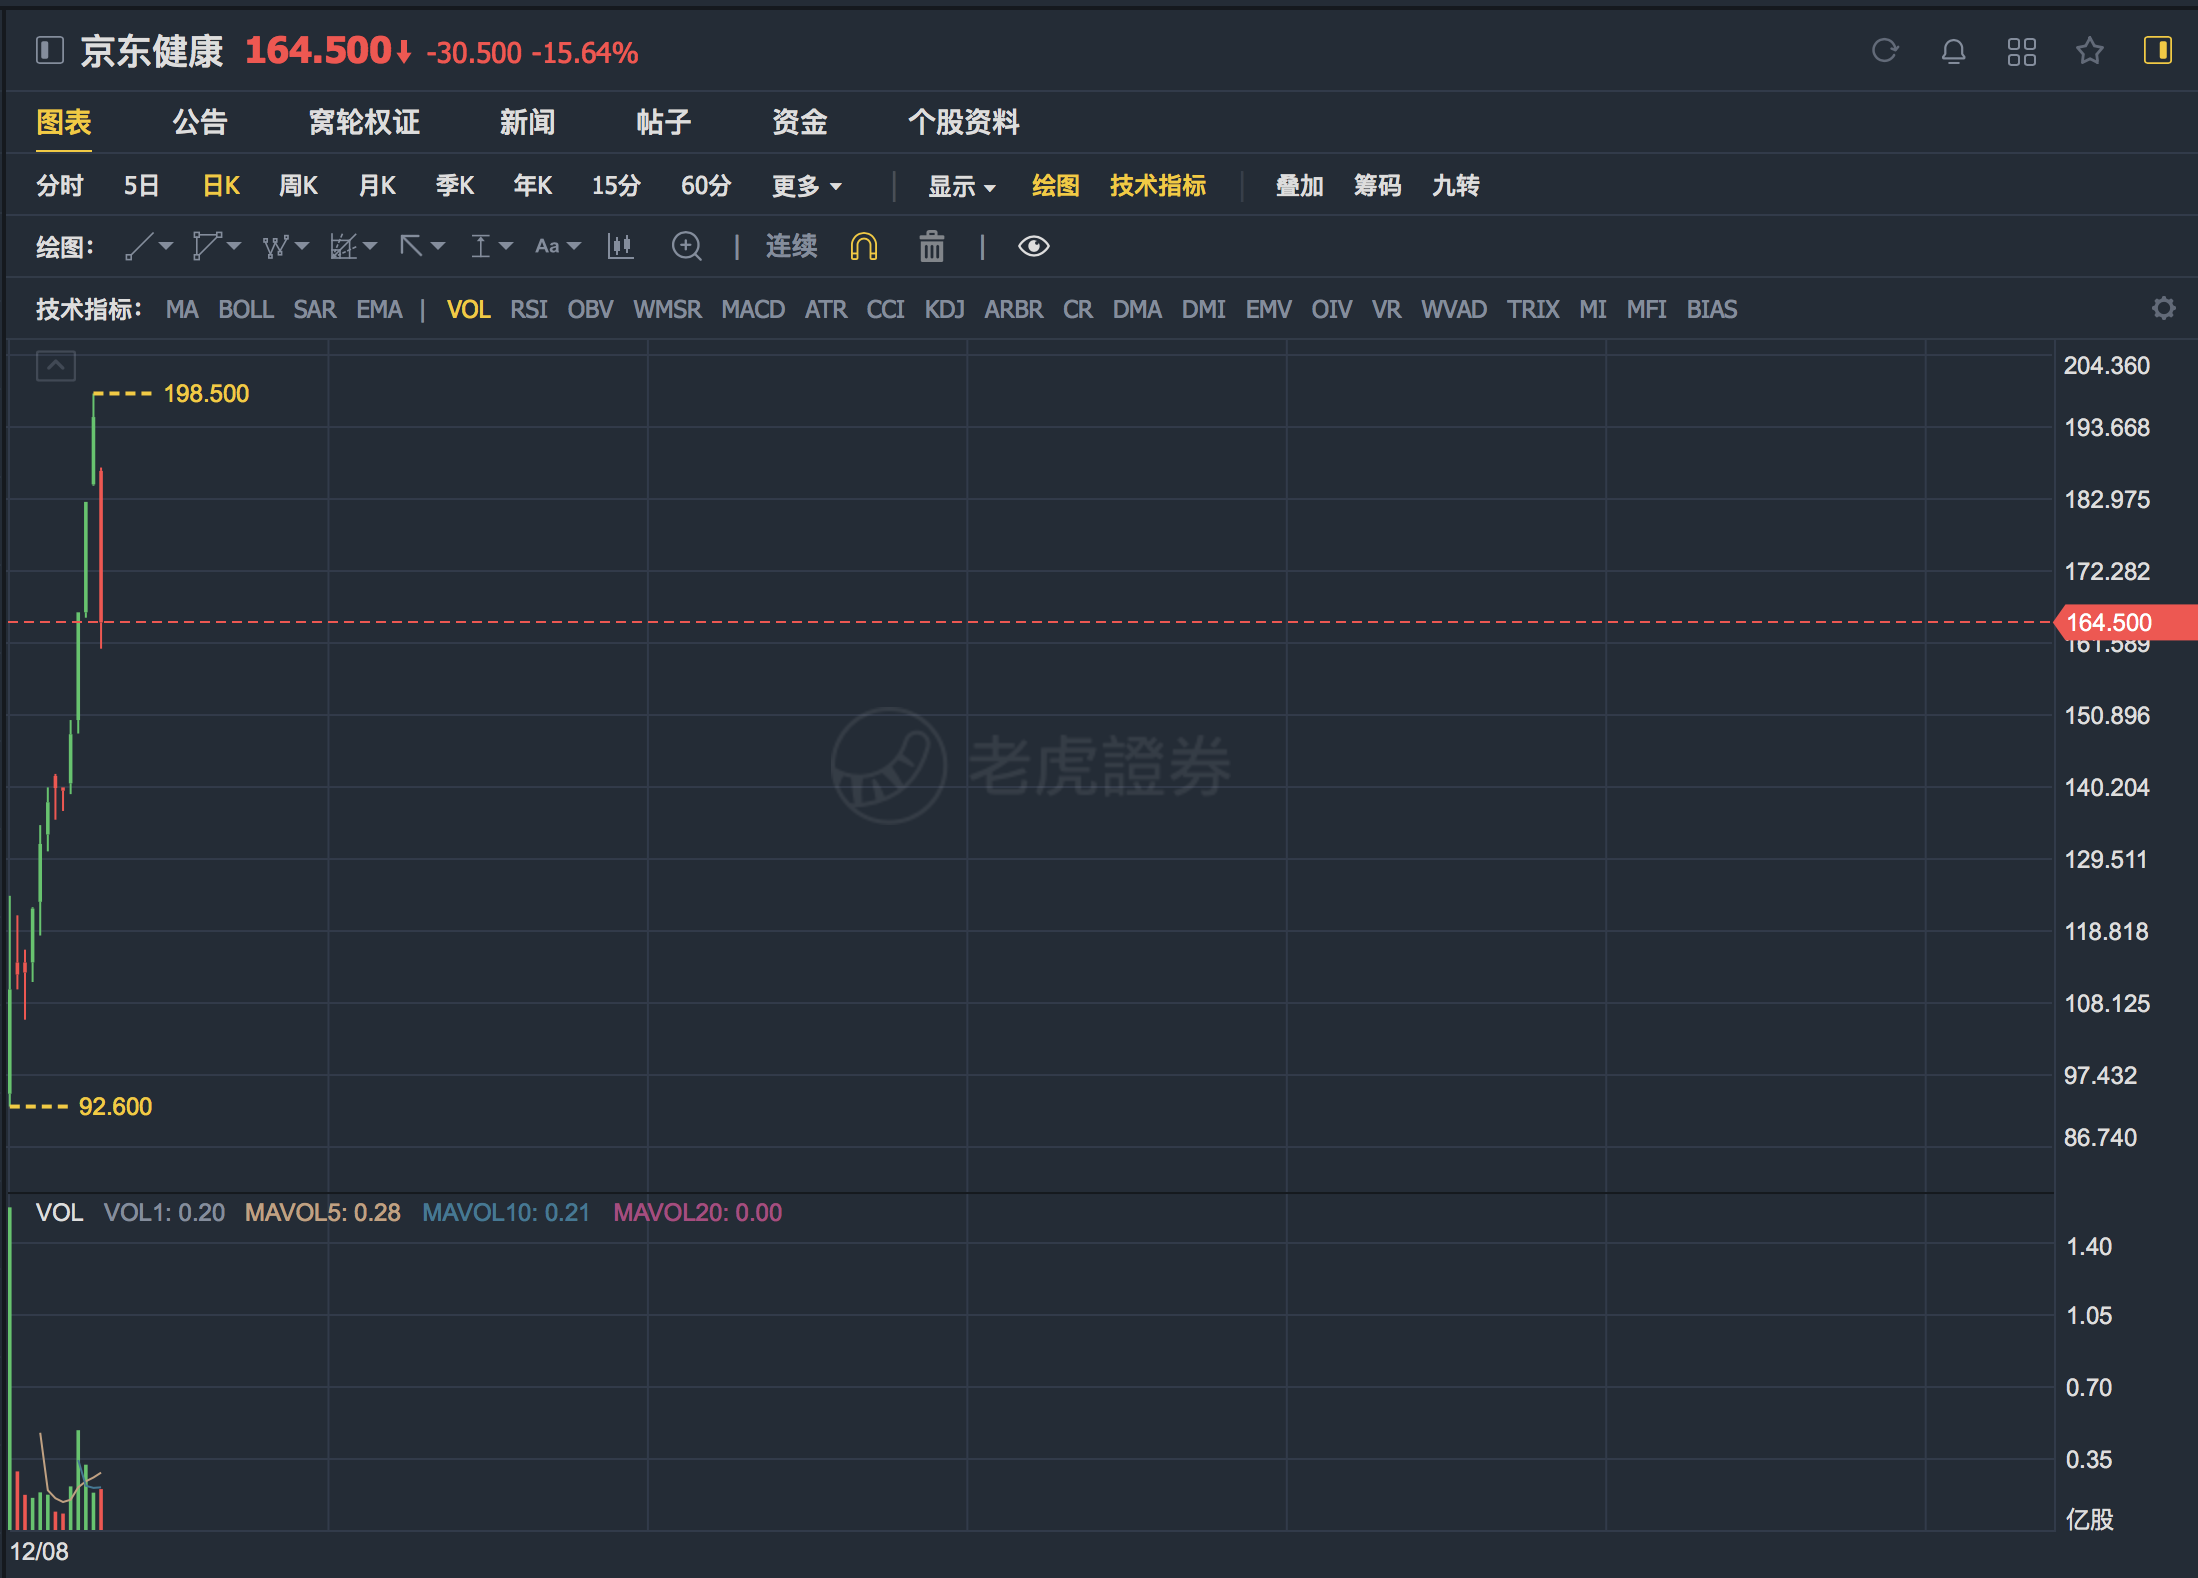Select the Fibonacci/gann grid drawing tool

[343, 246]
